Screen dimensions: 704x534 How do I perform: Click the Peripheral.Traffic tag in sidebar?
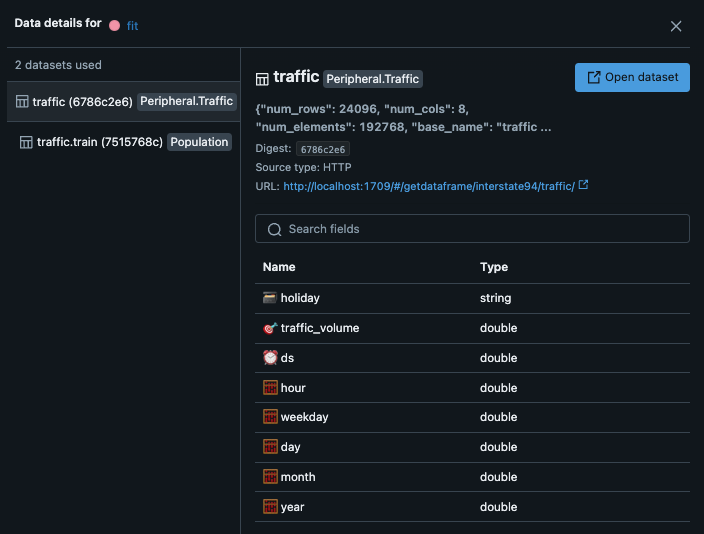[x=186, y=101]
